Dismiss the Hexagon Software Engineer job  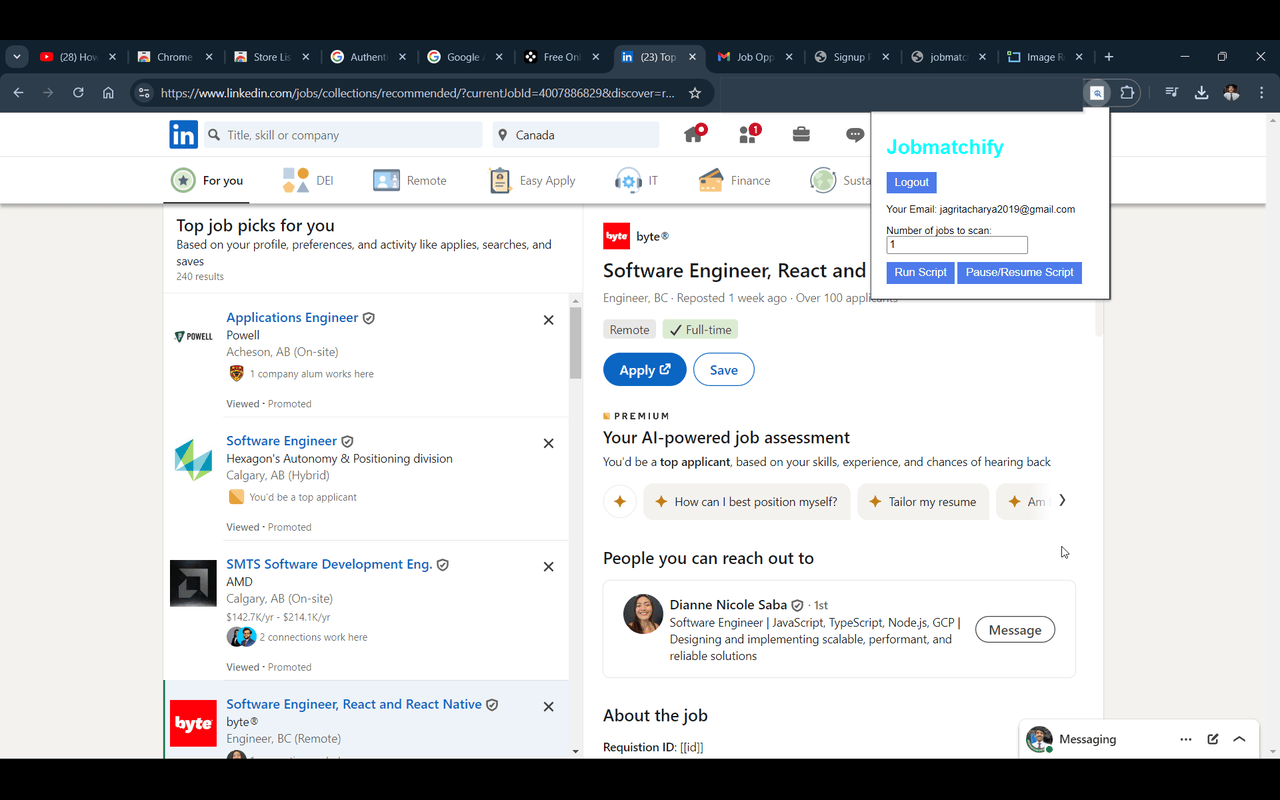[548, 443]
